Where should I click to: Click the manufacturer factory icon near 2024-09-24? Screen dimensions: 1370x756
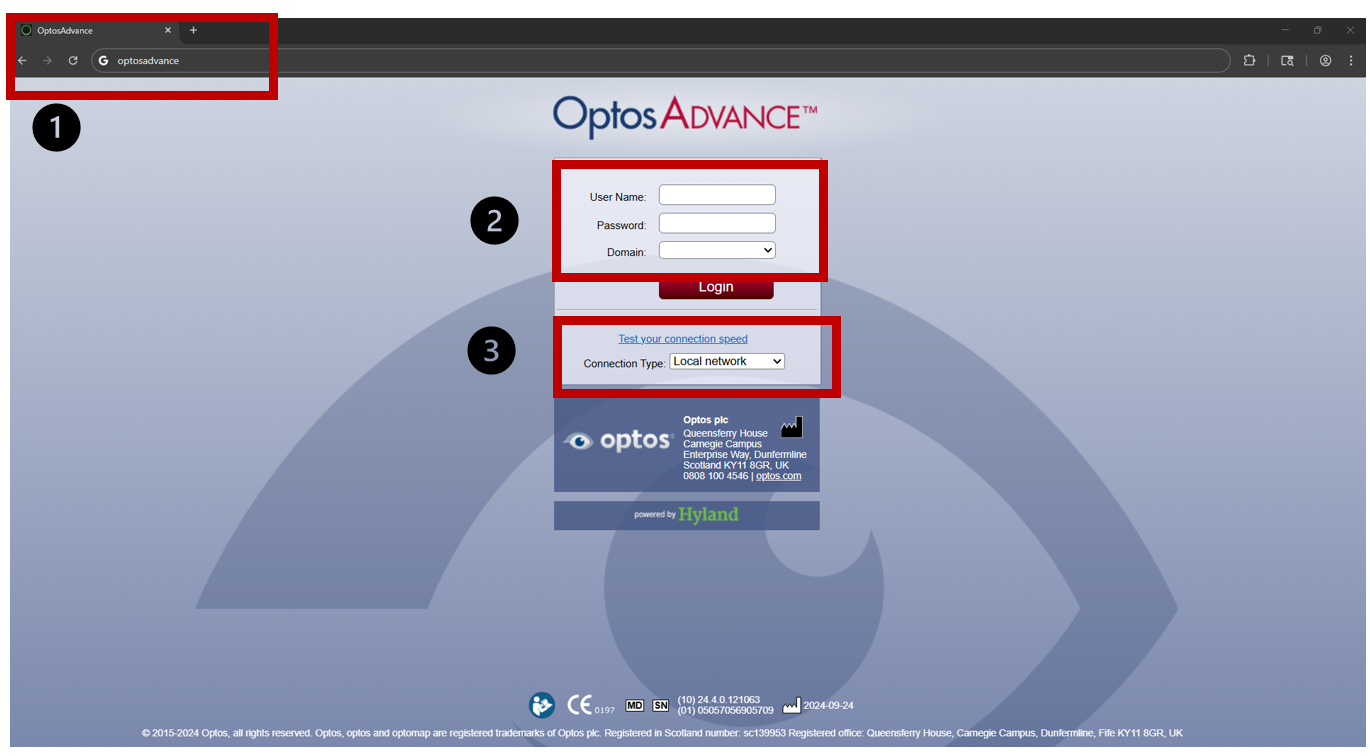pos(790,704)
